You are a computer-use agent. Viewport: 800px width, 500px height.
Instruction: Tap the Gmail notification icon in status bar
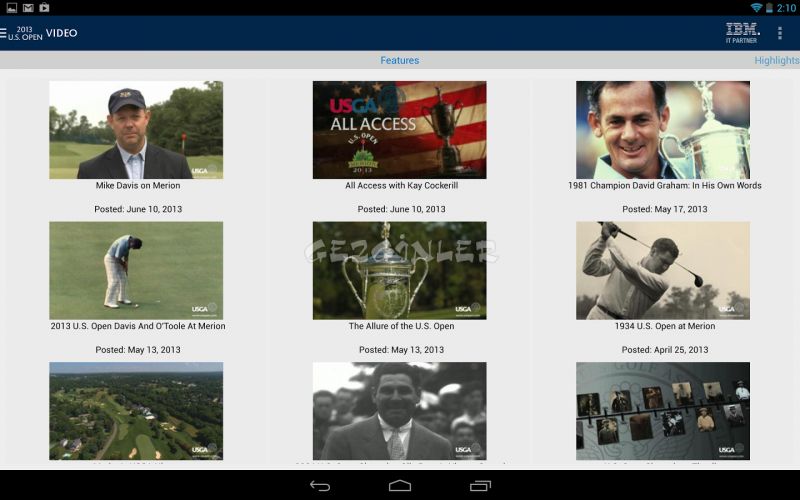click(27, 7)
